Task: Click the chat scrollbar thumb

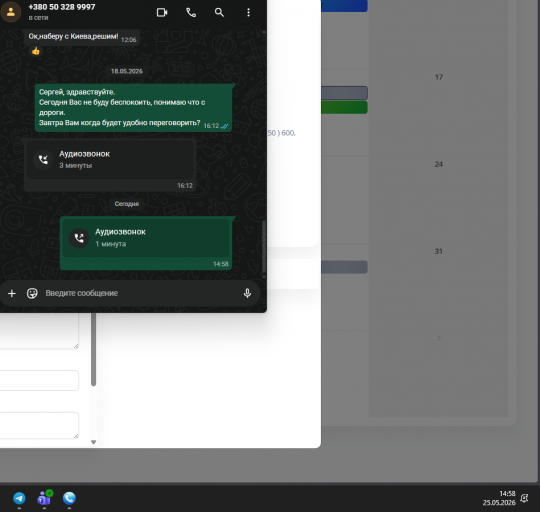Action: pyautogui.click(x=264, y=246)
